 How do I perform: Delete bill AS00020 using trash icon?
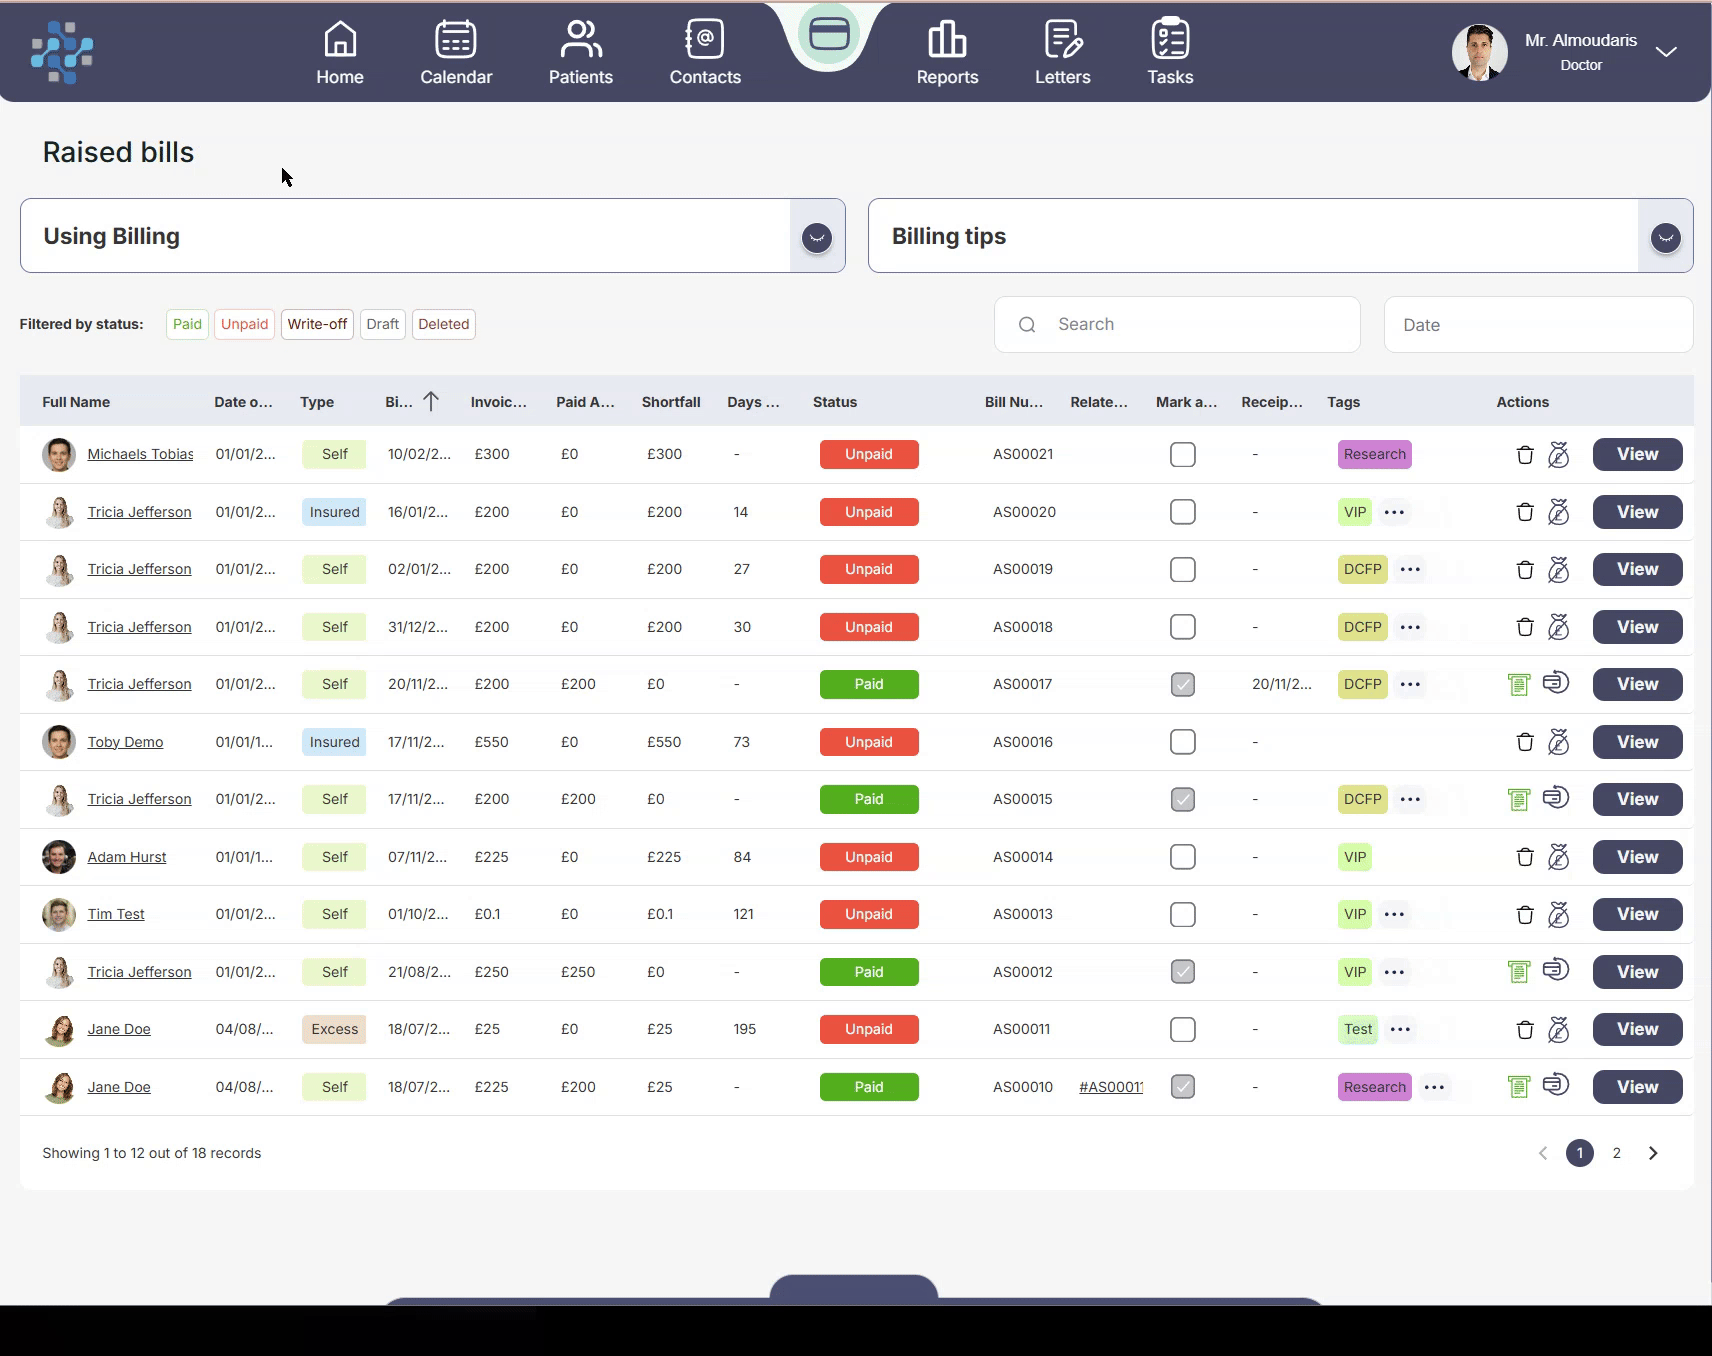[1525, 512]
